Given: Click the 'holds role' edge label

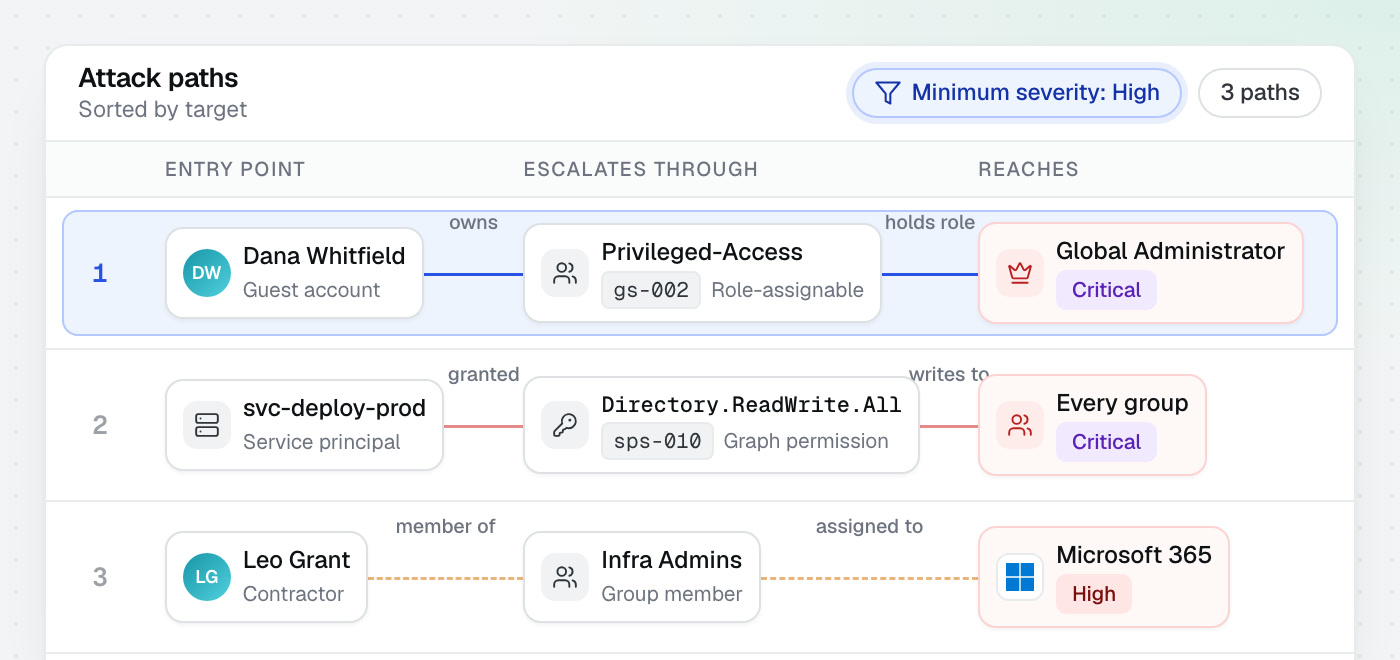Looking at the screenshot, I should click(930, 223).
